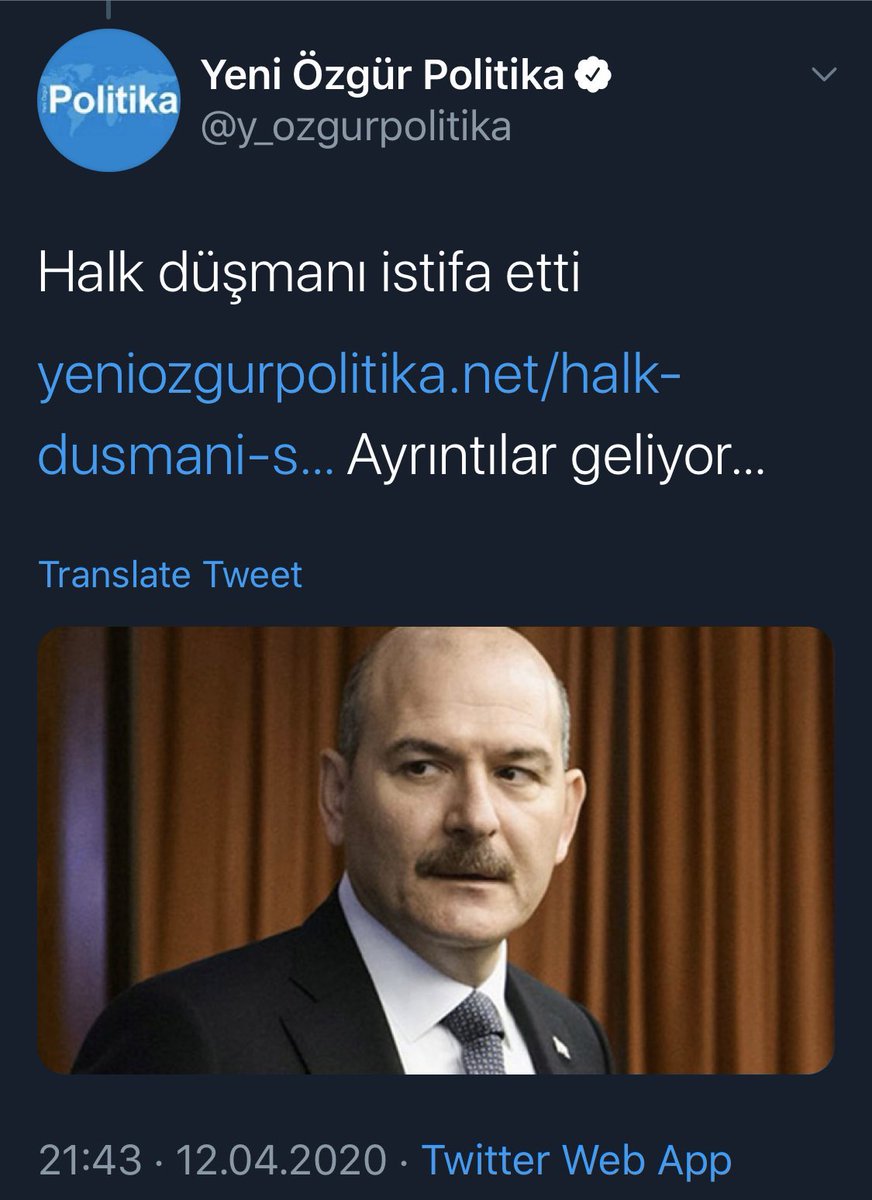This screenshot has height=1200, width=872.
Task: Open the blue Politika profile avatar
Action: pos(109,100)
